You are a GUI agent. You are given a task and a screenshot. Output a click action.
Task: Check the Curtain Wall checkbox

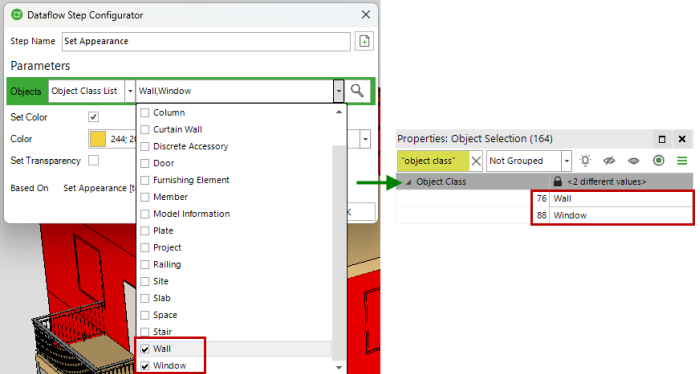(x=145, y=129)
